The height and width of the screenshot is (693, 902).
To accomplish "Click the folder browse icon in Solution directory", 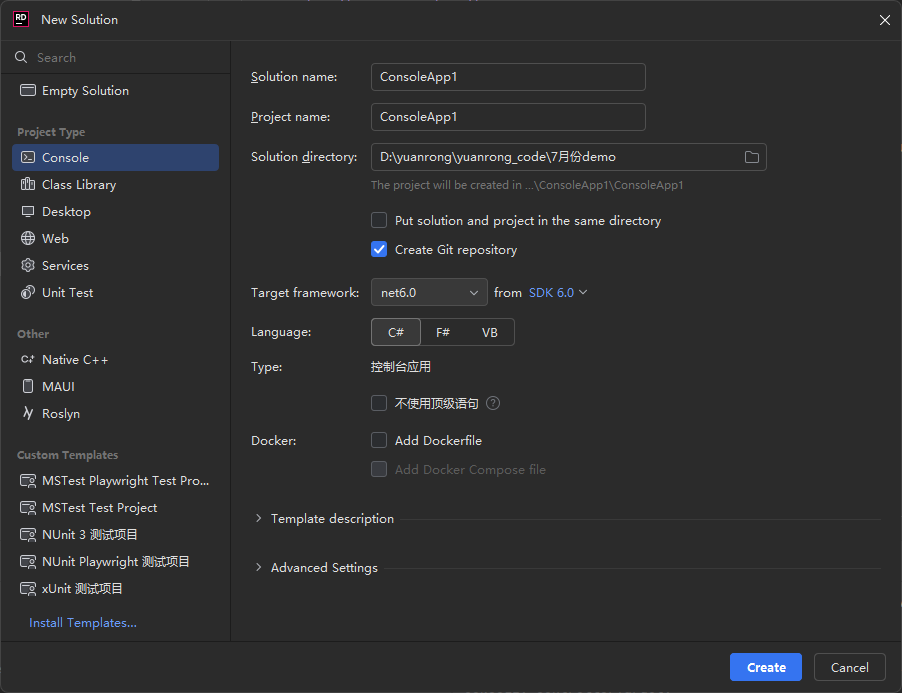I will (x=752, y=157).
